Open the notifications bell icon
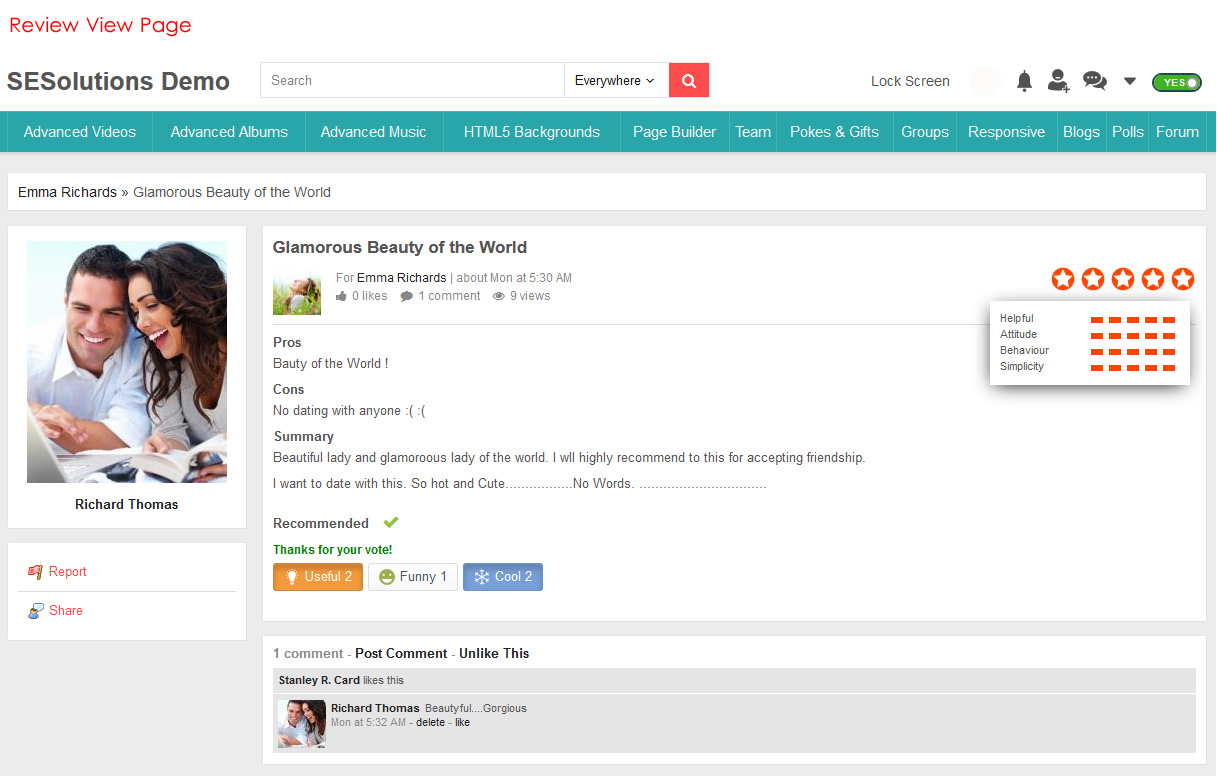 click(x=1024, y=81)
